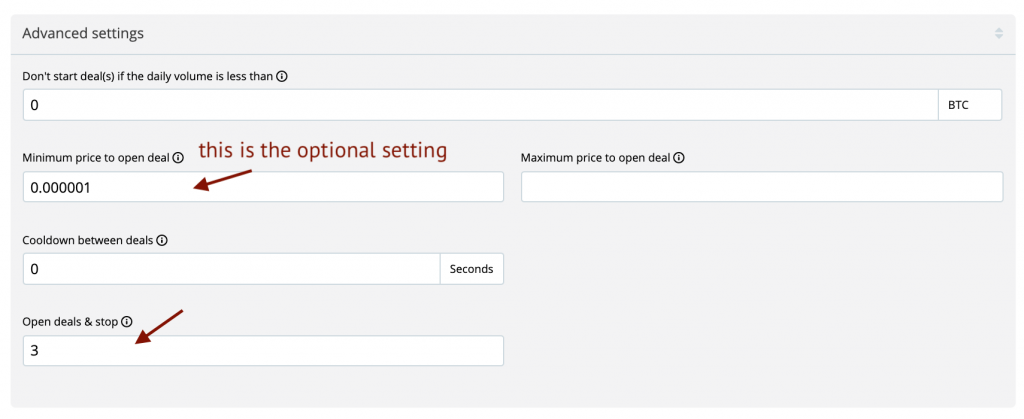Viewport: 1024px width, 419px height.
Task: Click info icon beside Cooldown between deals
Action: 161,240
